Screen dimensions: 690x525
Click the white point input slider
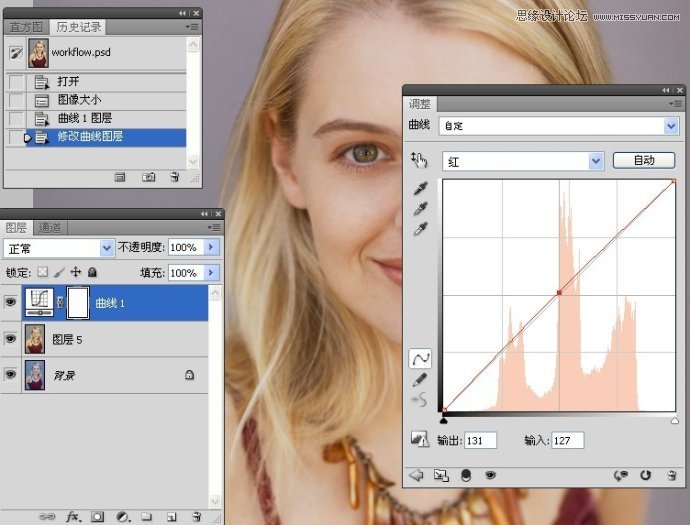(675, 421)
